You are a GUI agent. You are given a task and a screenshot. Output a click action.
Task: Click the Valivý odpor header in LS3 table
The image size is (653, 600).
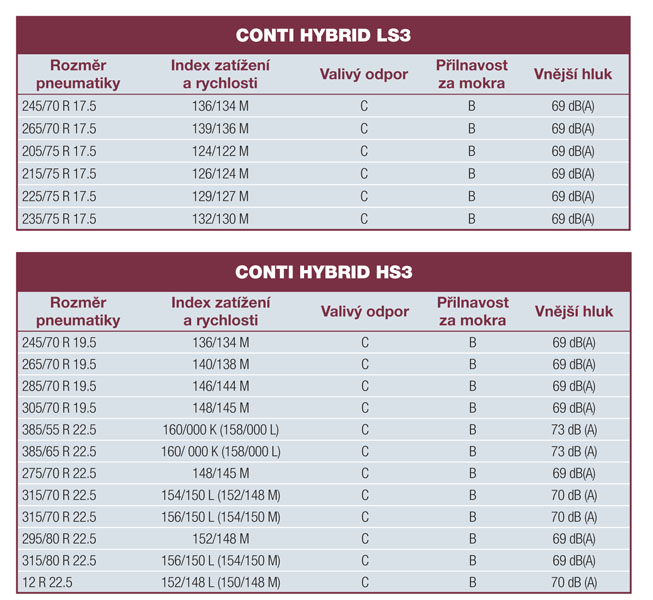click(364, 75)
